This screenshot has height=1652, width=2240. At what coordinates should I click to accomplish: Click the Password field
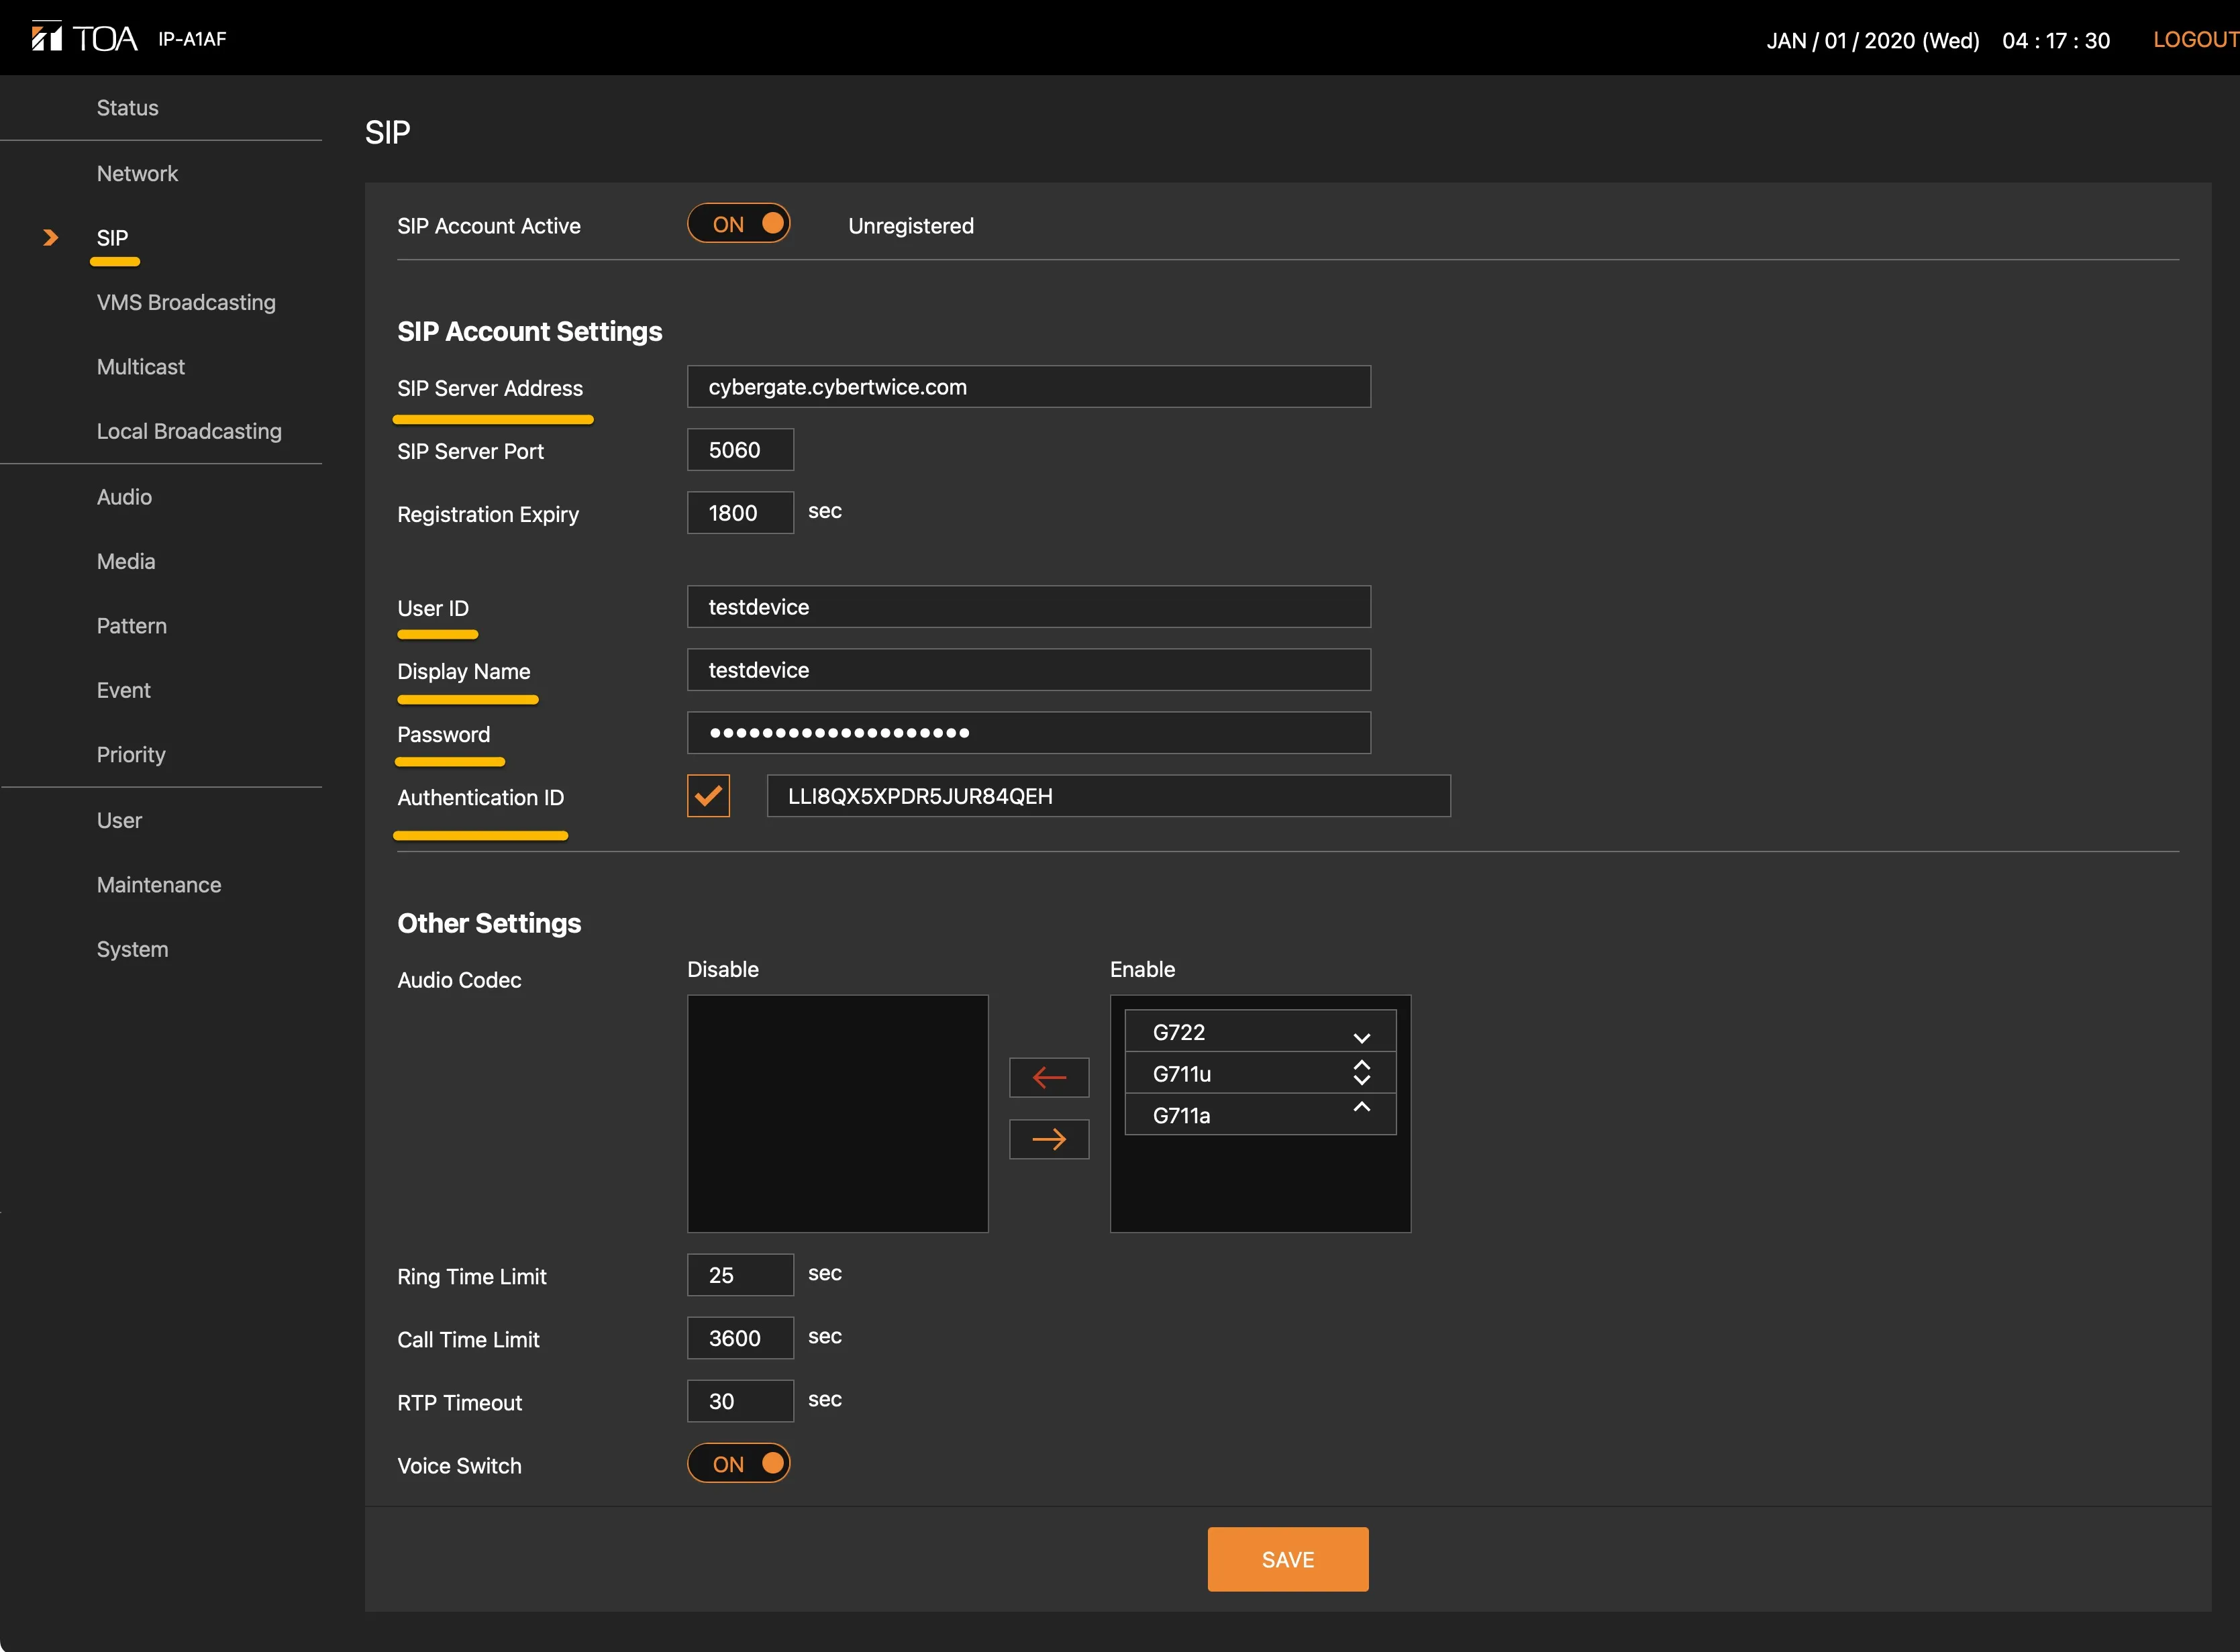coord(1029,733)
